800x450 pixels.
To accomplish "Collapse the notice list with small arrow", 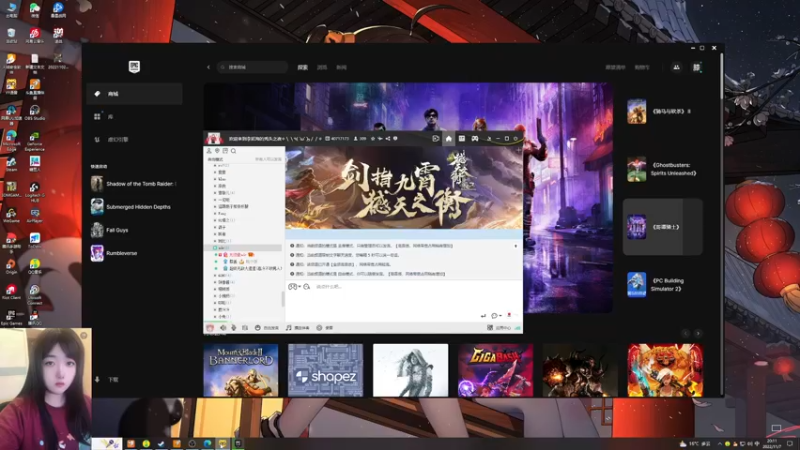I will tap(515, 246).
